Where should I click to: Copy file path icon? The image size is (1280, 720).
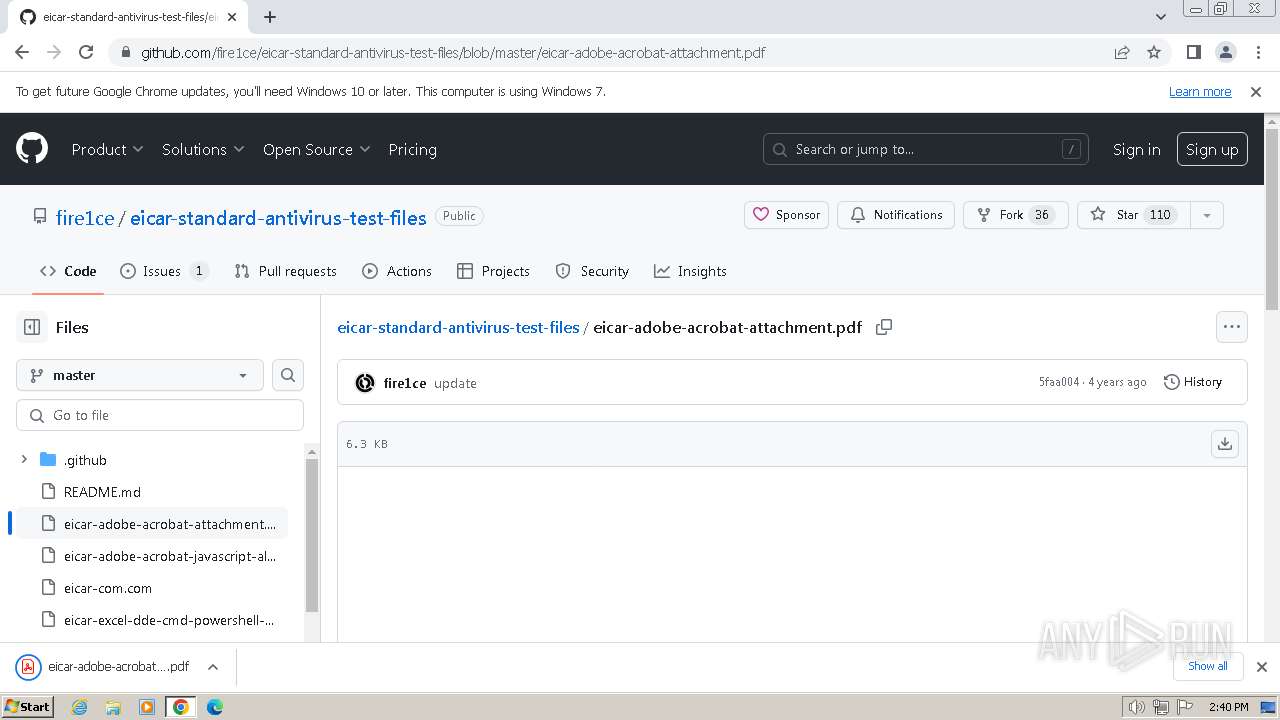pyautogui.click(x=884, y=327)
